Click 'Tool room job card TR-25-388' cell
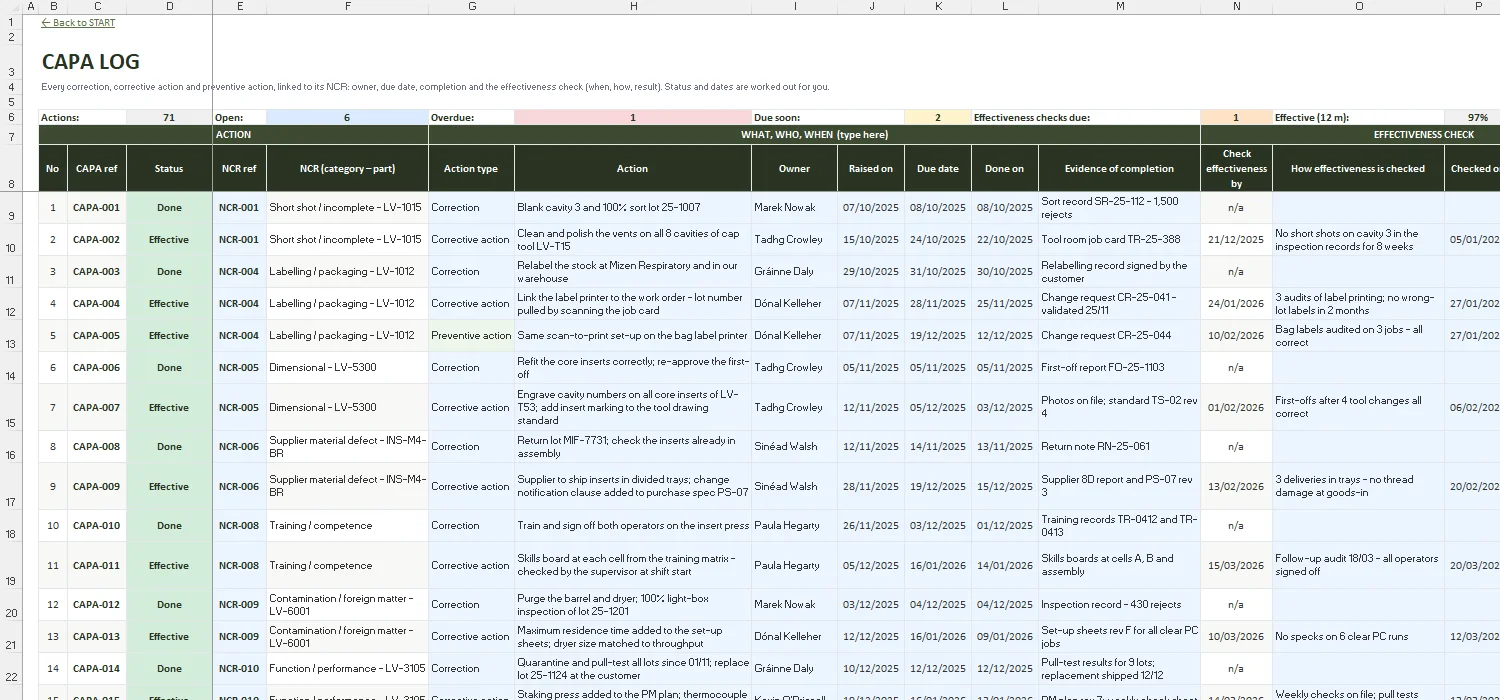The image size is (1500, 700). point(1120,239)
